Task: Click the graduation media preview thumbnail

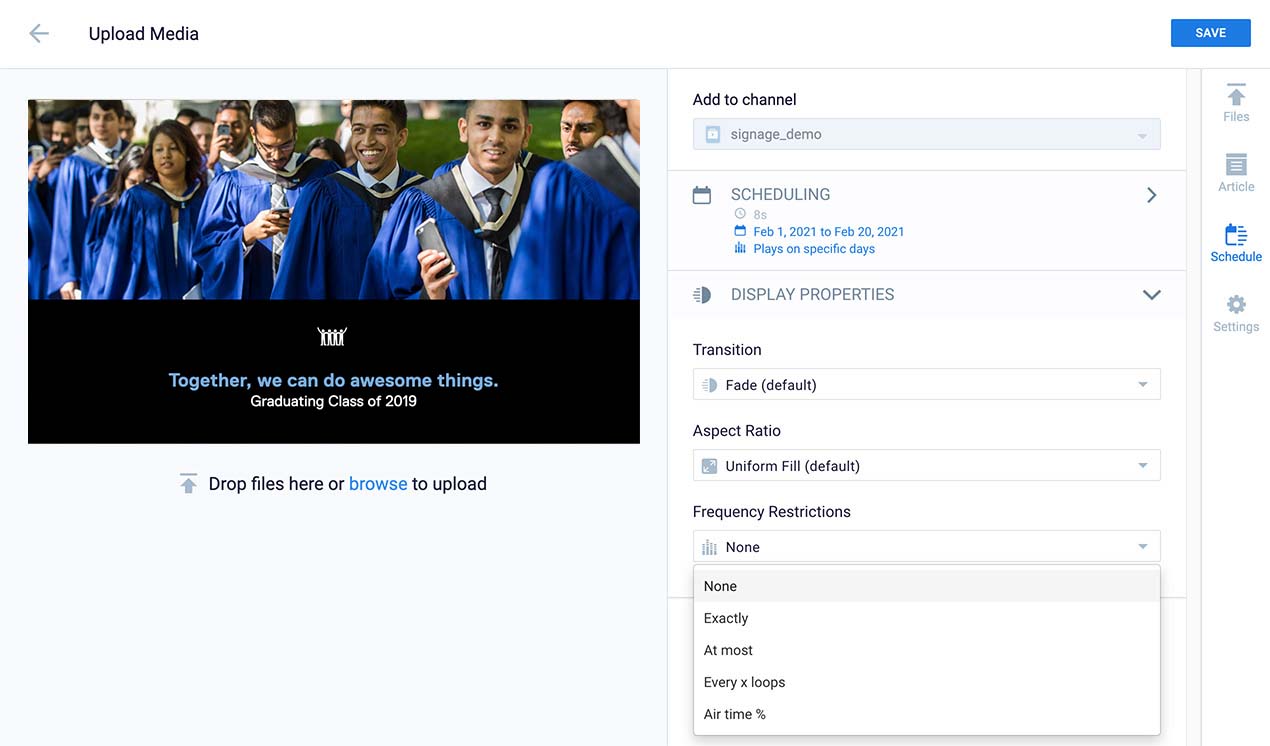Action: pyautogui.click(x=334, y=271)
